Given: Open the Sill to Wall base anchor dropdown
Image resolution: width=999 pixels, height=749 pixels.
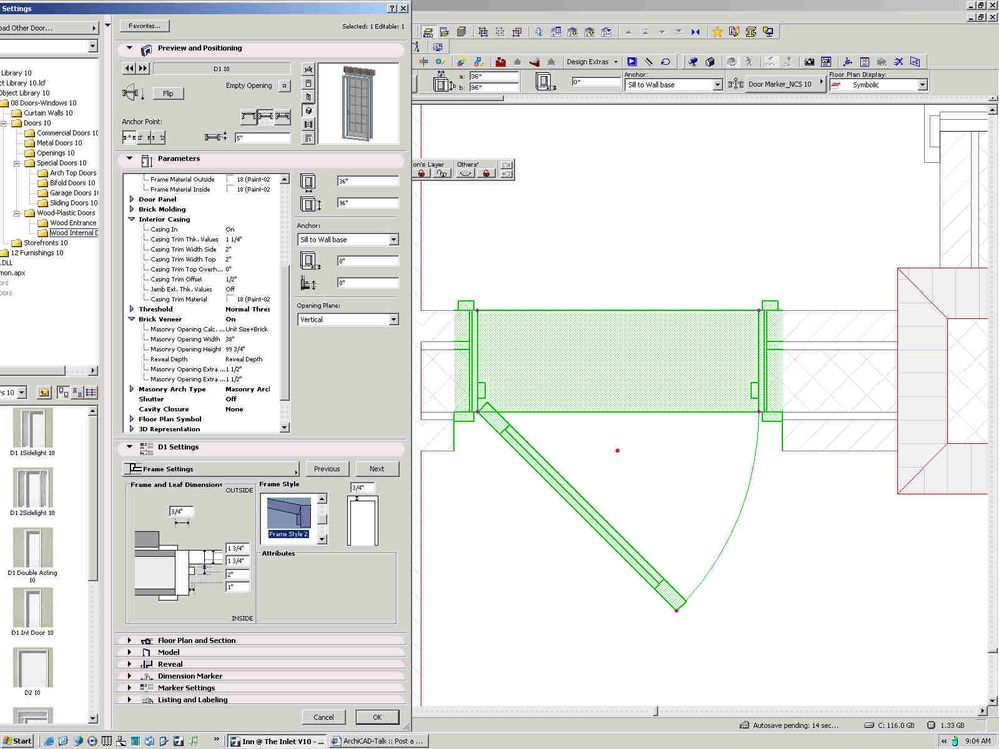Looking at the screenshot, I should click(x=347, y=240).
